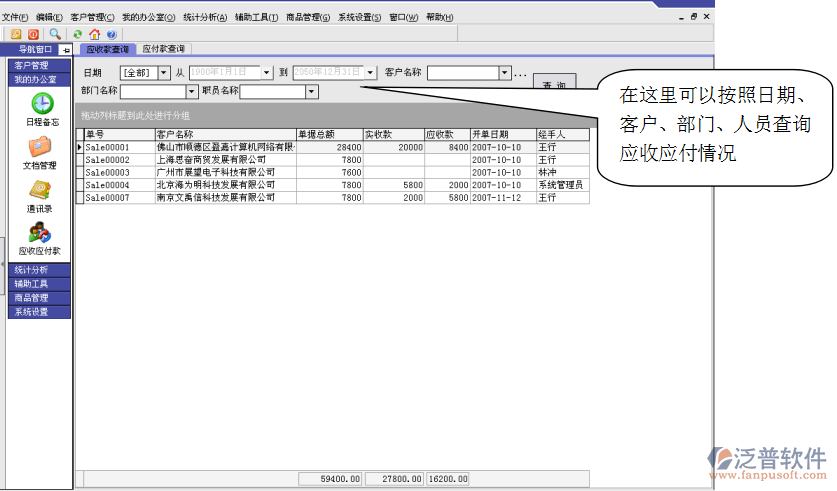Sort by the 开单日期 column header
Image resolution: width=837 pixels, height=491 pixels.
tap(503, 134)
